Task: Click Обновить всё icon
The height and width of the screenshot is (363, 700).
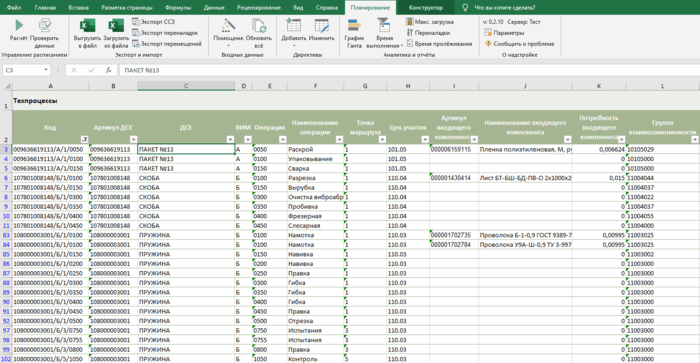Action: coord(259,33)
